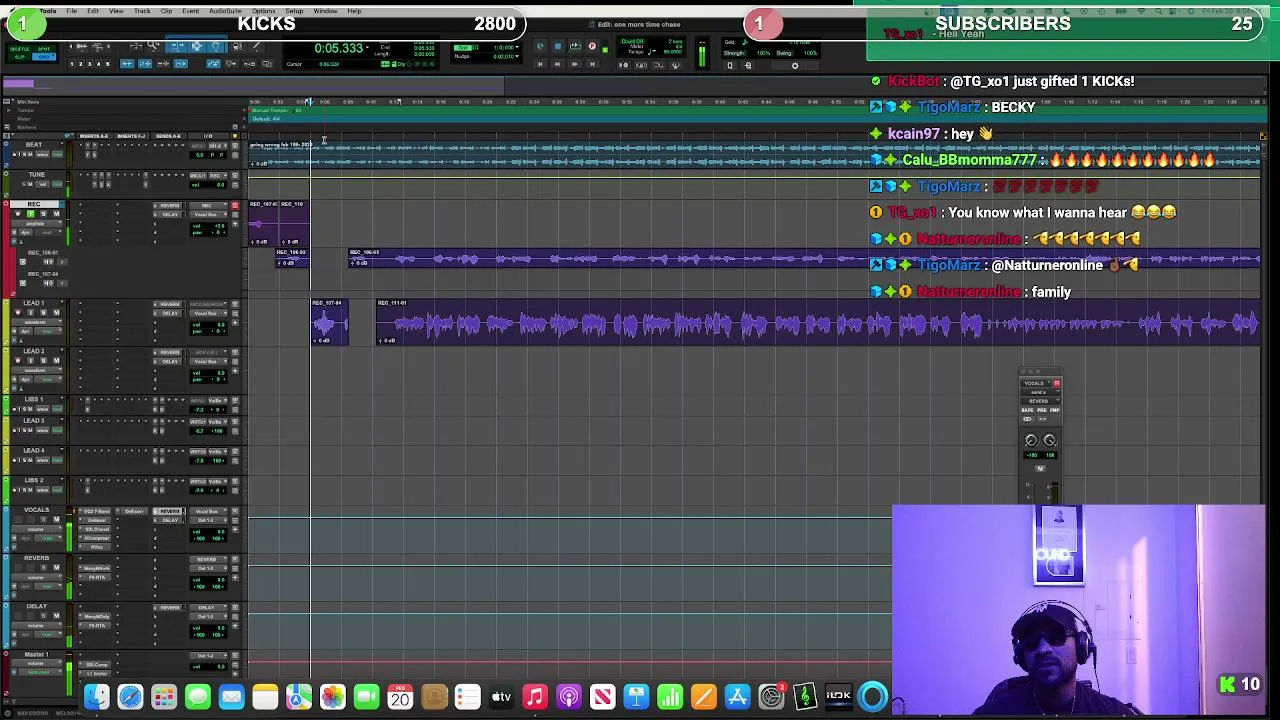Open the AudioSuite menu
1280x720 pixels.
tap(225, 11)
